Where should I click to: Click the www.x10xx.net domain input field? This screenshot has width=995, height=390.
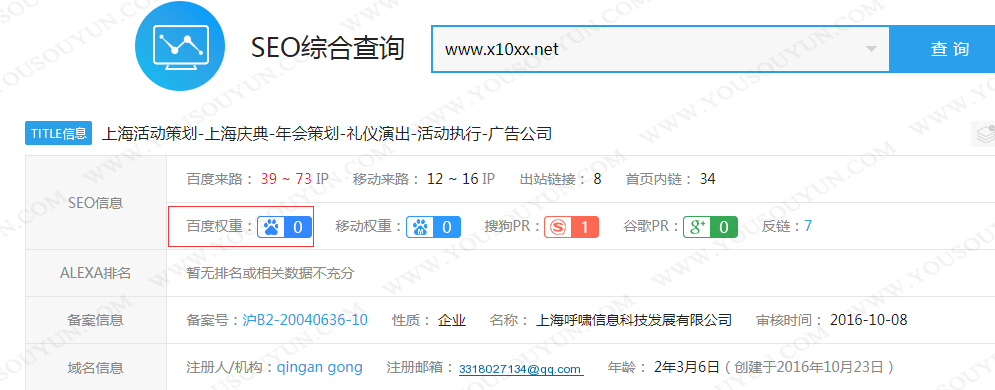(661, 49)
